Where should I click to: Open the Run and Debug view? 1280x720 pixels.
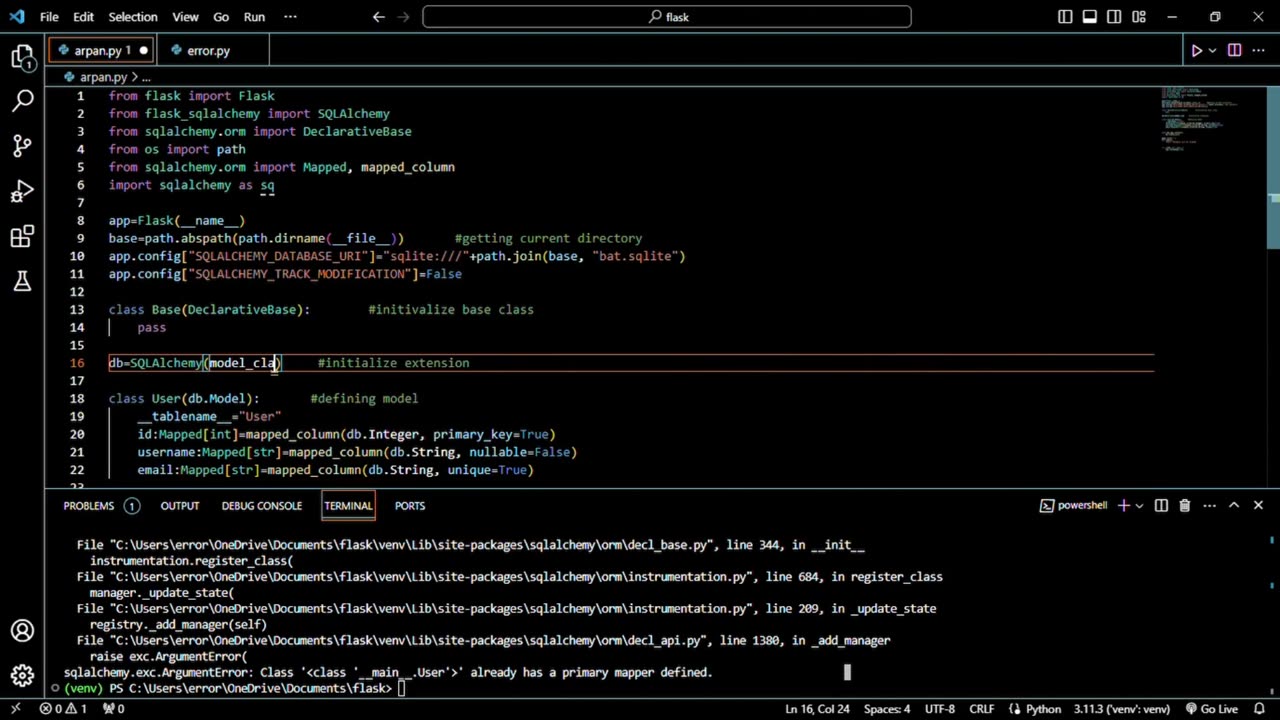(x=23, y=191)
